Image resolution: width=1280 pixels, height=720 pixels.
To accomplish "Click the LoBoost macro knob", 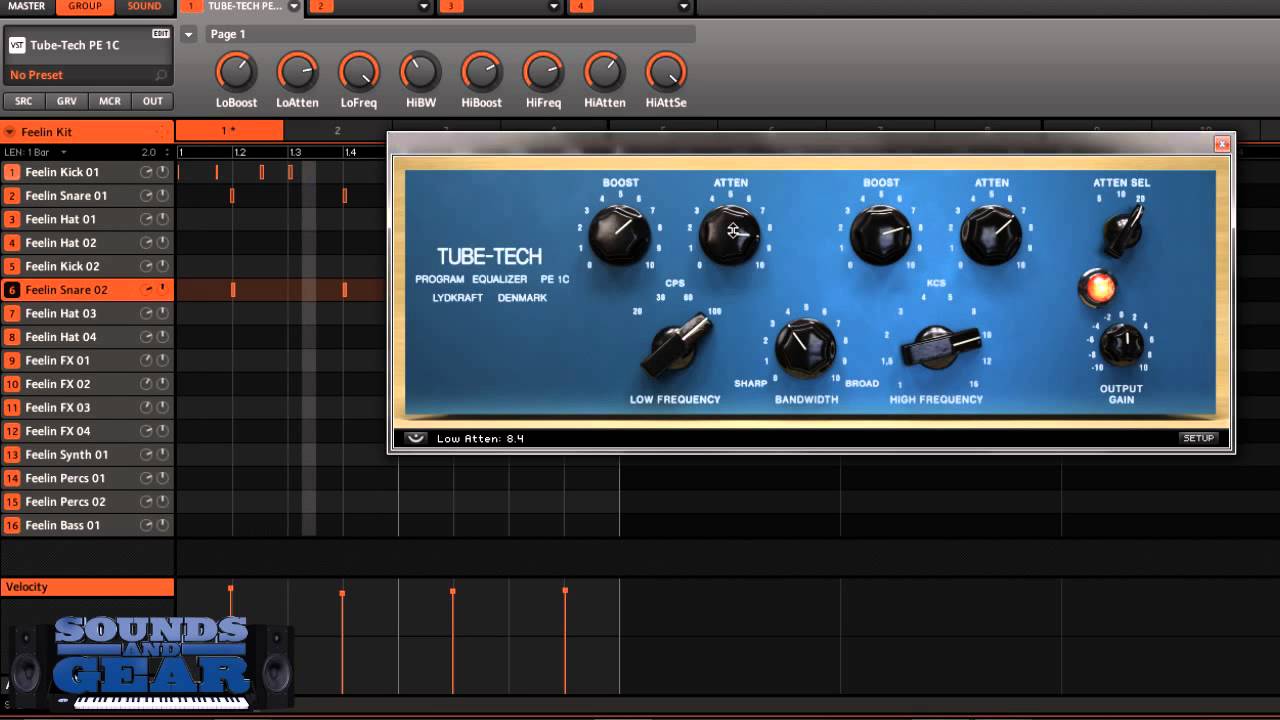I will [236, 72].
